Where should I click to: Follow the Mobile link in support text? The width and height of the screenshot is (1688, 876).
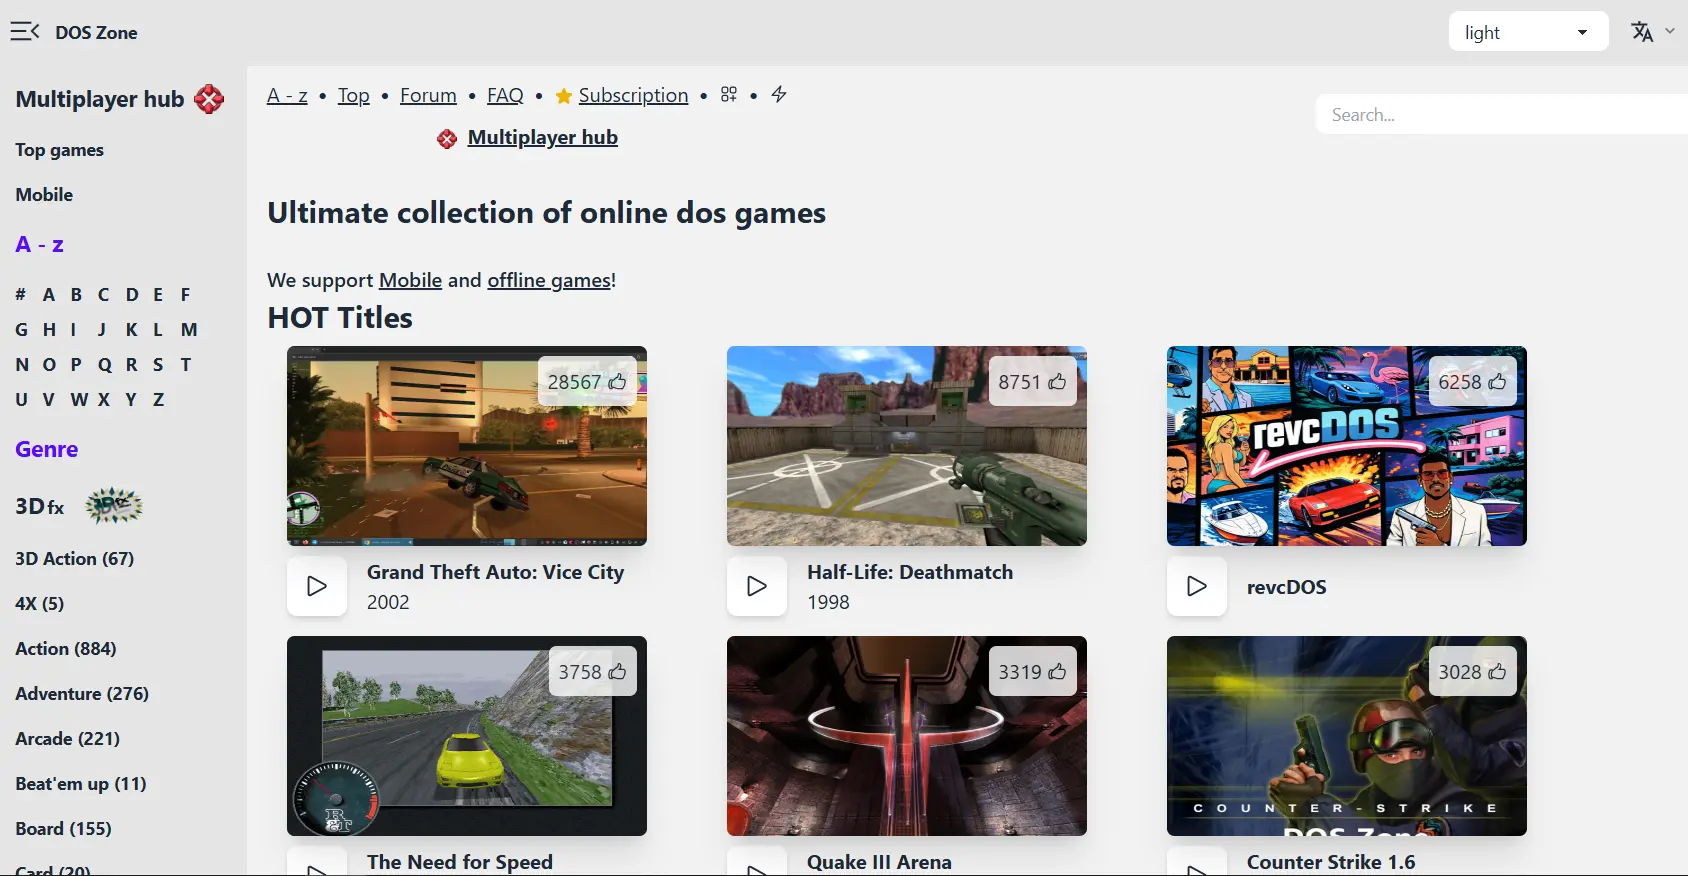point(410,280)
